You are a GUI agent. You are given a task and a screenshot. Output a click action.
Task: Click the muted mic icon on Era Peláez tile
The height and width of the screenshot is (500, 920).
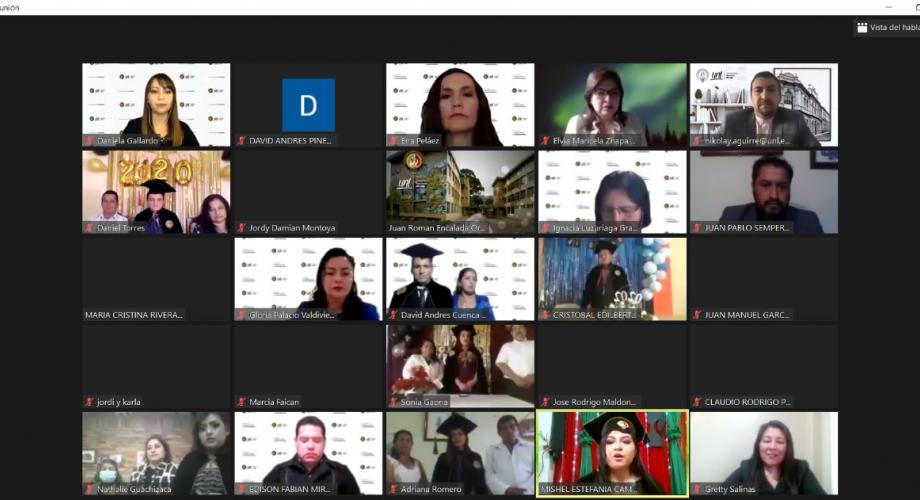(x=393, y=141)
